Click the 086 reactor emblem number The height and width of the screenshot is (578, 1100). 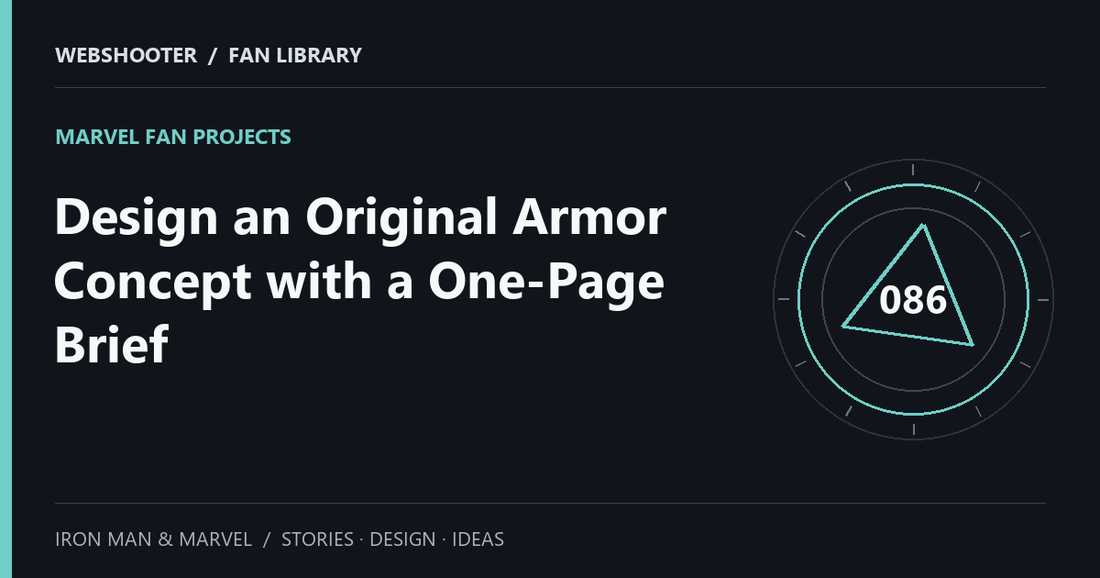913,300
